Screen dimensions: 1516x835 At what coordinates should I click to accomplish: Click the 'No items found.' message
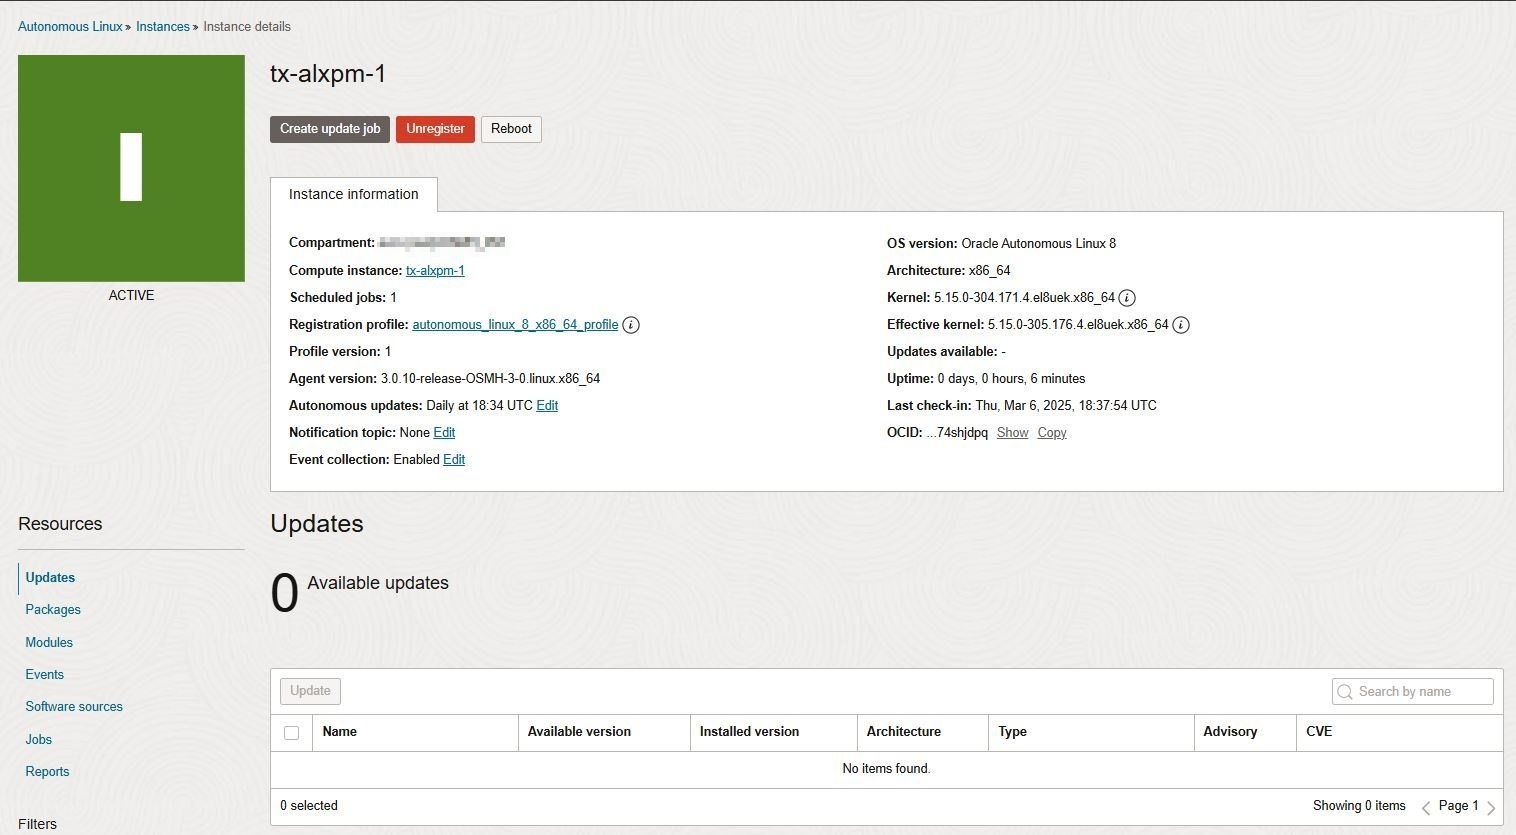tap(886, 769)
